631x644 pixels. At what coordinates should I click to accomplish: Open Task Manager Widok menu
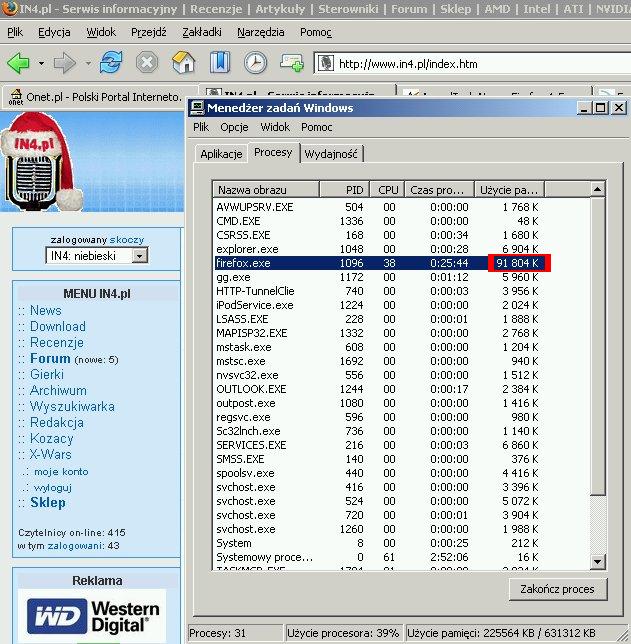[275, 127]
